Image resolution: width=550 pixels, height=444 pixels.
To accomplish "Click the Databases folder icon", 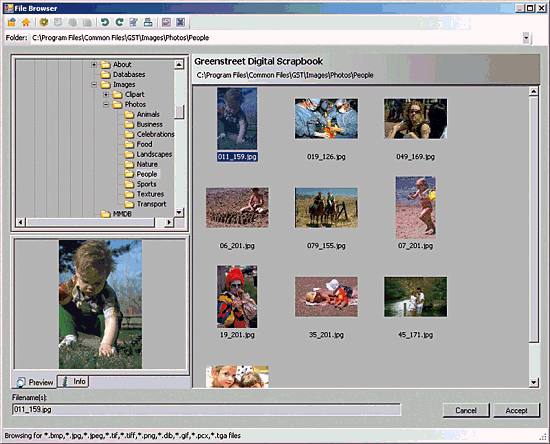I will click(x=106, y=74).
